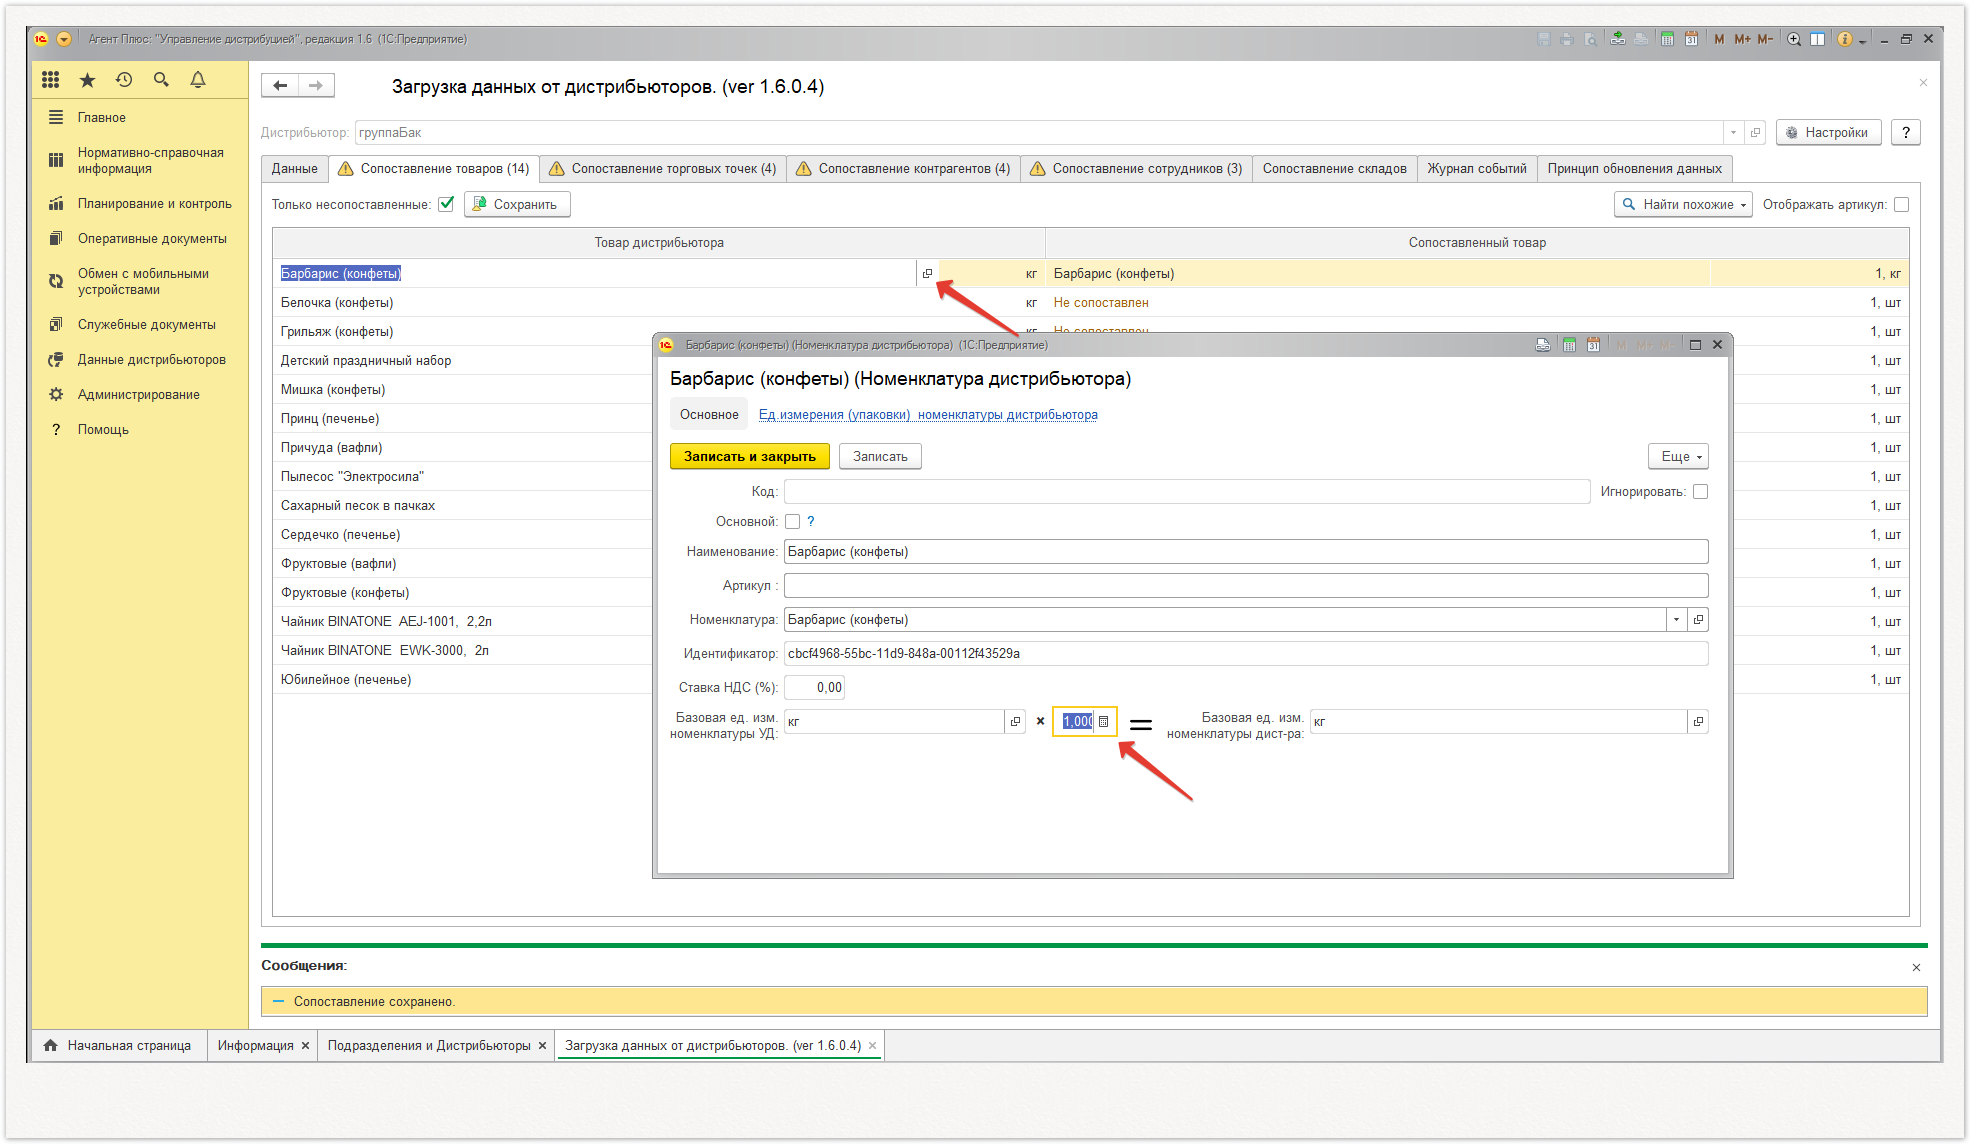Screen dimensions: 1970x1144
Task: Click the back navigation arrow
Action: (280, 86)
